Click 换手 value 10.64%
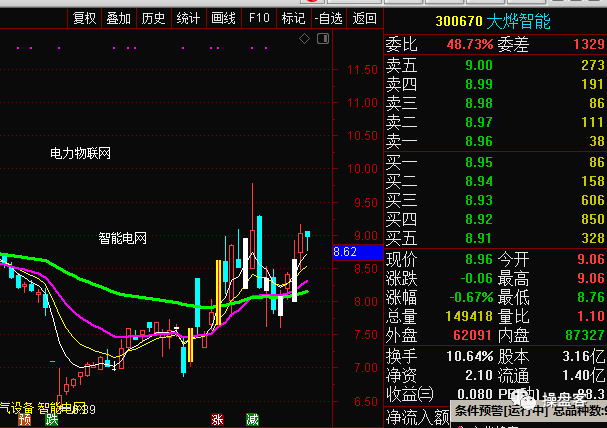This screenshot has height=428, width=607. click(x=470, y=356)
